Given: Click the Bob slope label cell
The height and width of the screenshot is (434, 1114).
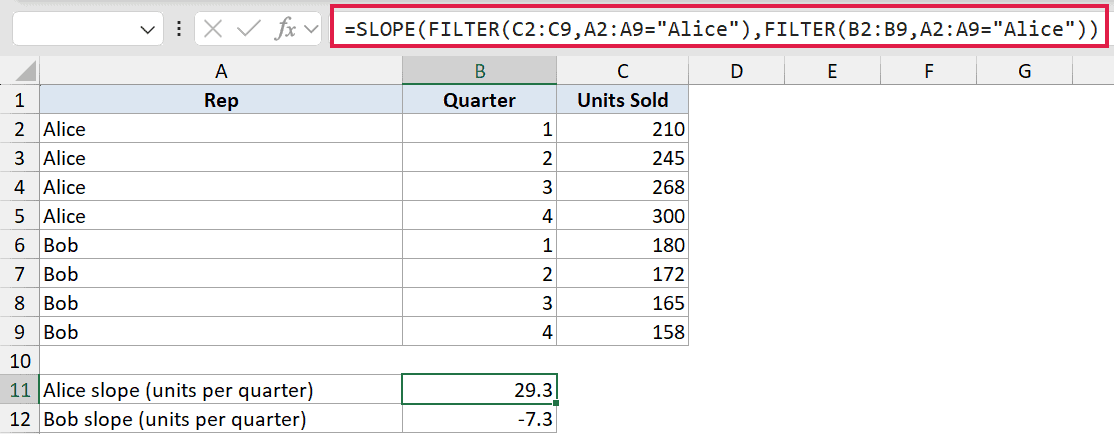Looking at the screenshot, I should [221, 418].
